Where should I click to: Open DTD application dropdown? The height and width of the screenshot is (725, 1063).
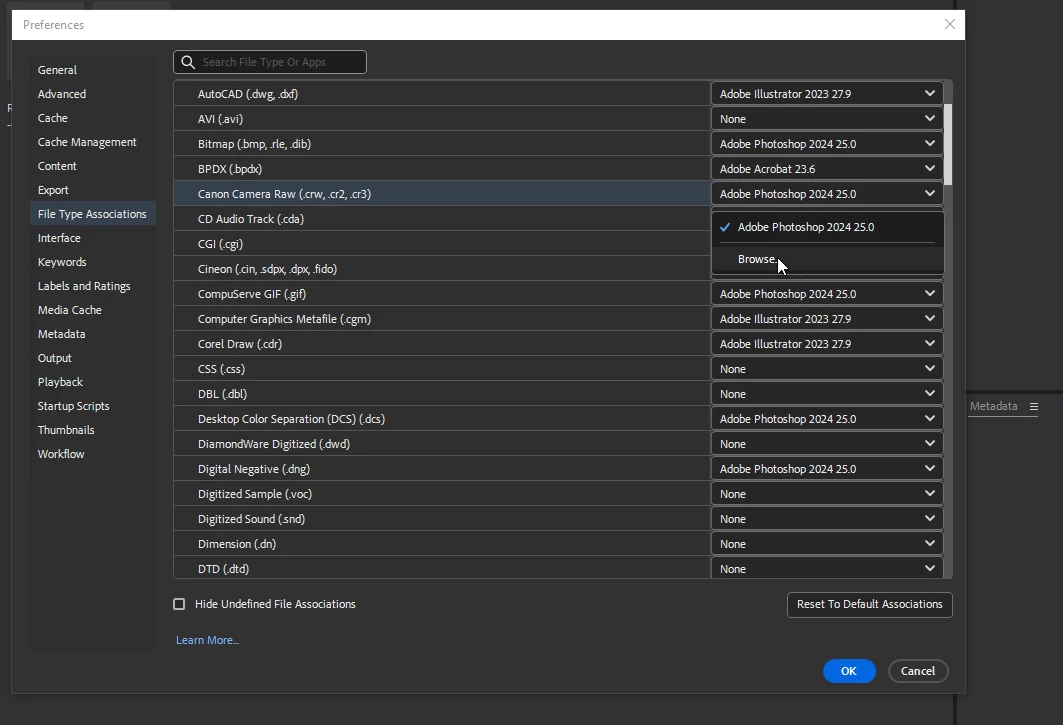coord(826,569)
